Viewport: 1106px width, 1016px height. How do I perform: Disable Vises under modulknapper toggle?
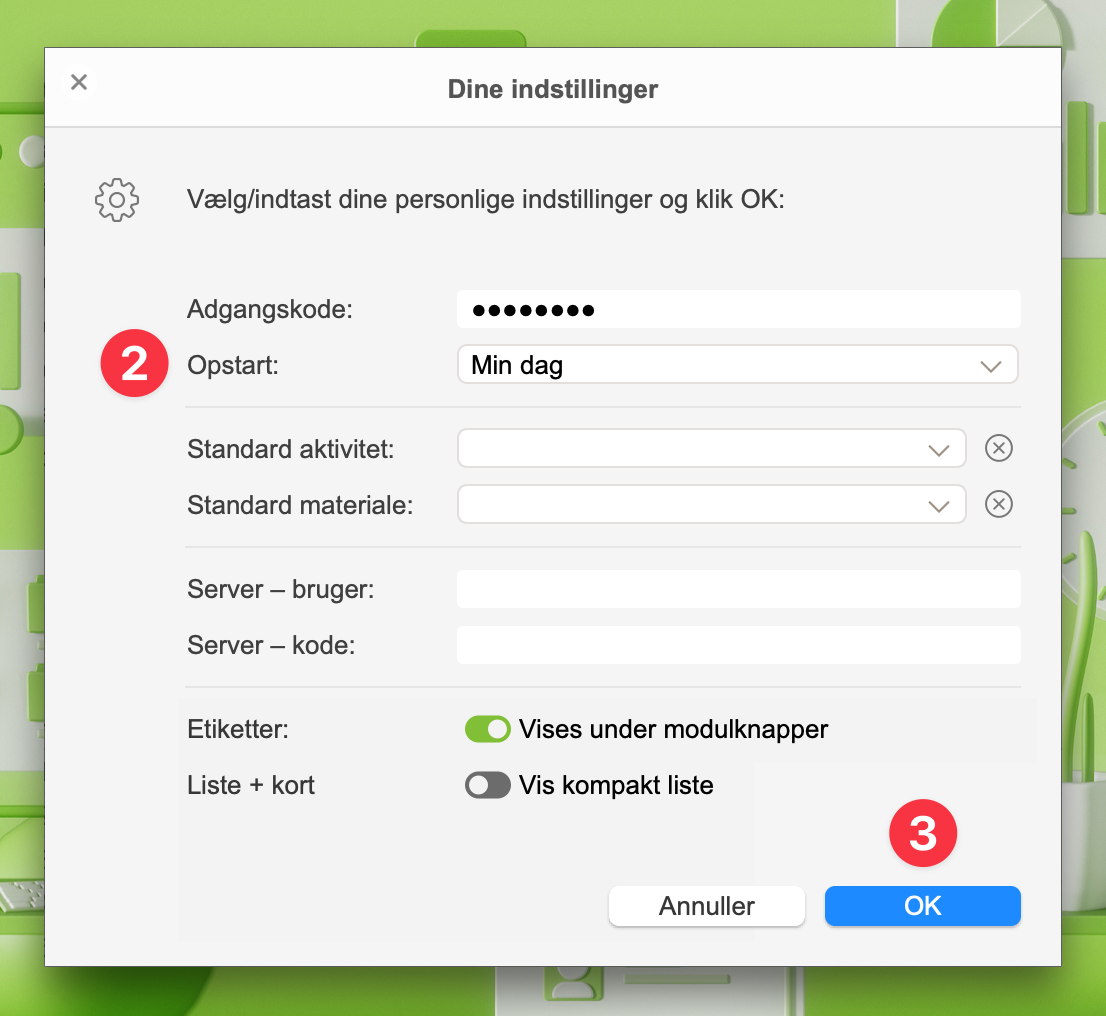click(x=487, y=729)
